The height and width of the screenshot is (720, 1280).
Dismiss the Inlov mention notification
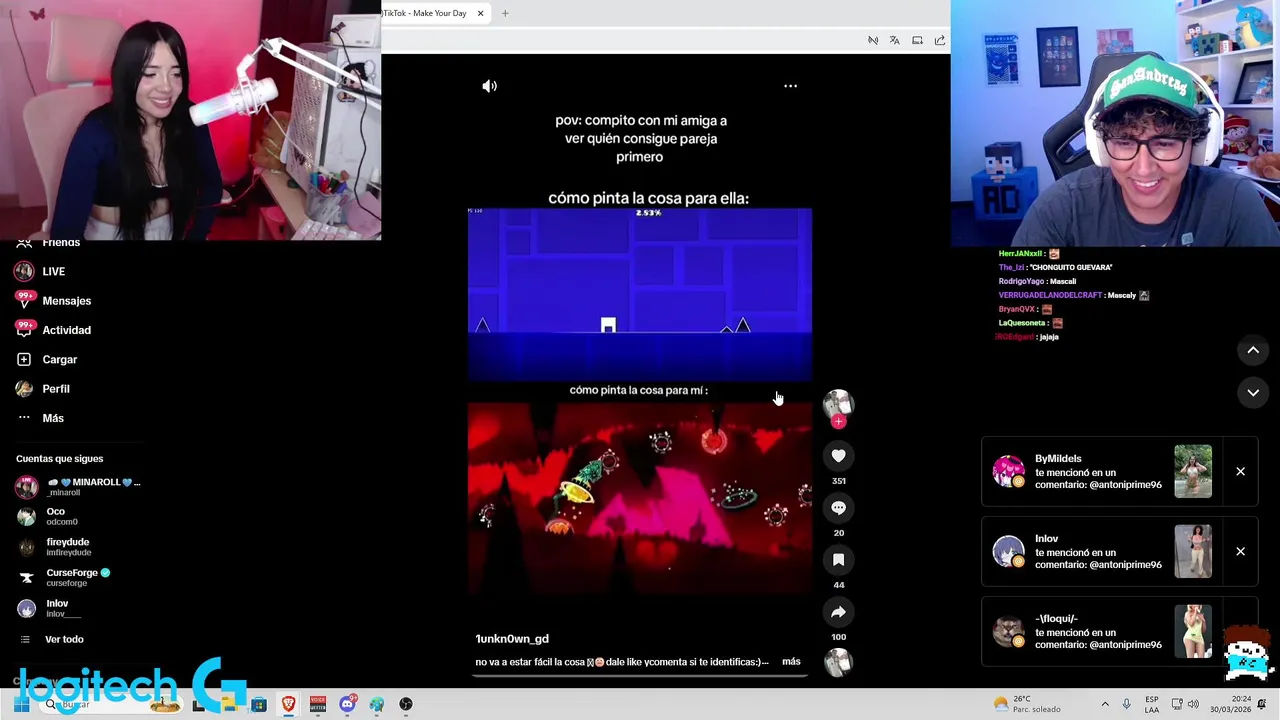click(1240, 551)
